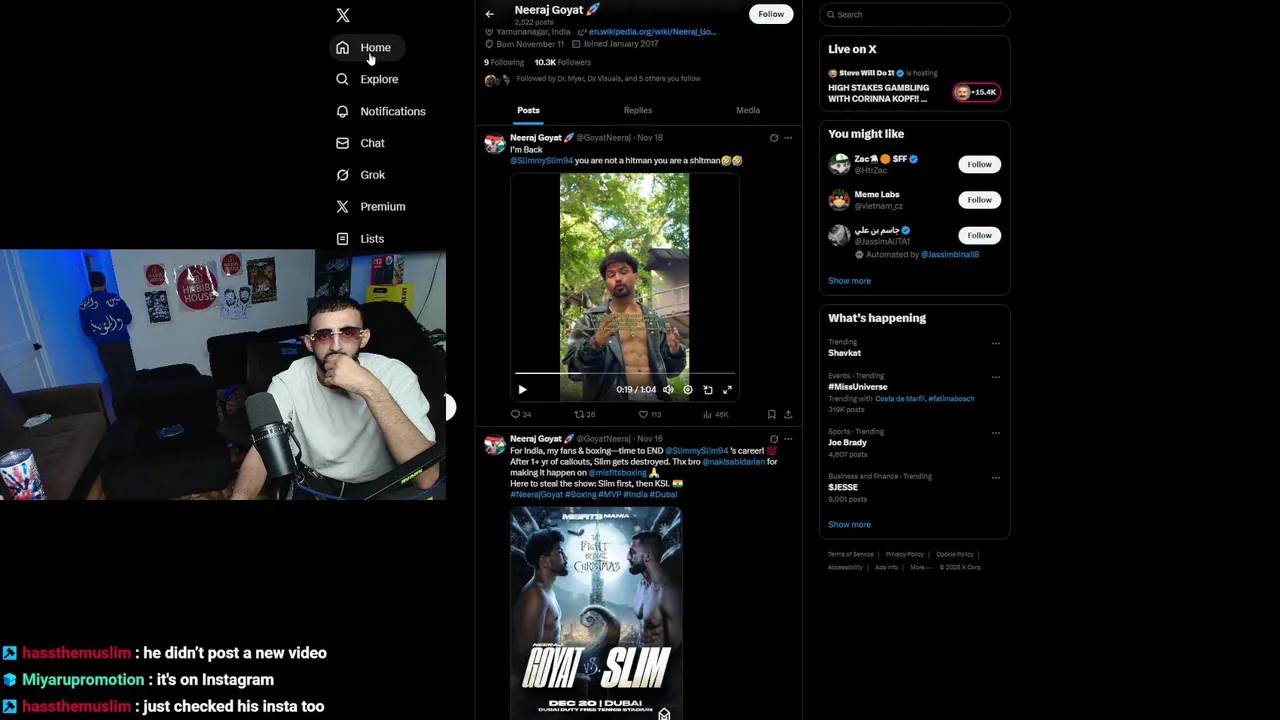Open 'Followed by Dr. Myer, Dx Visuals' list
Screen dimensions: 1280x720
pos(608,79)
